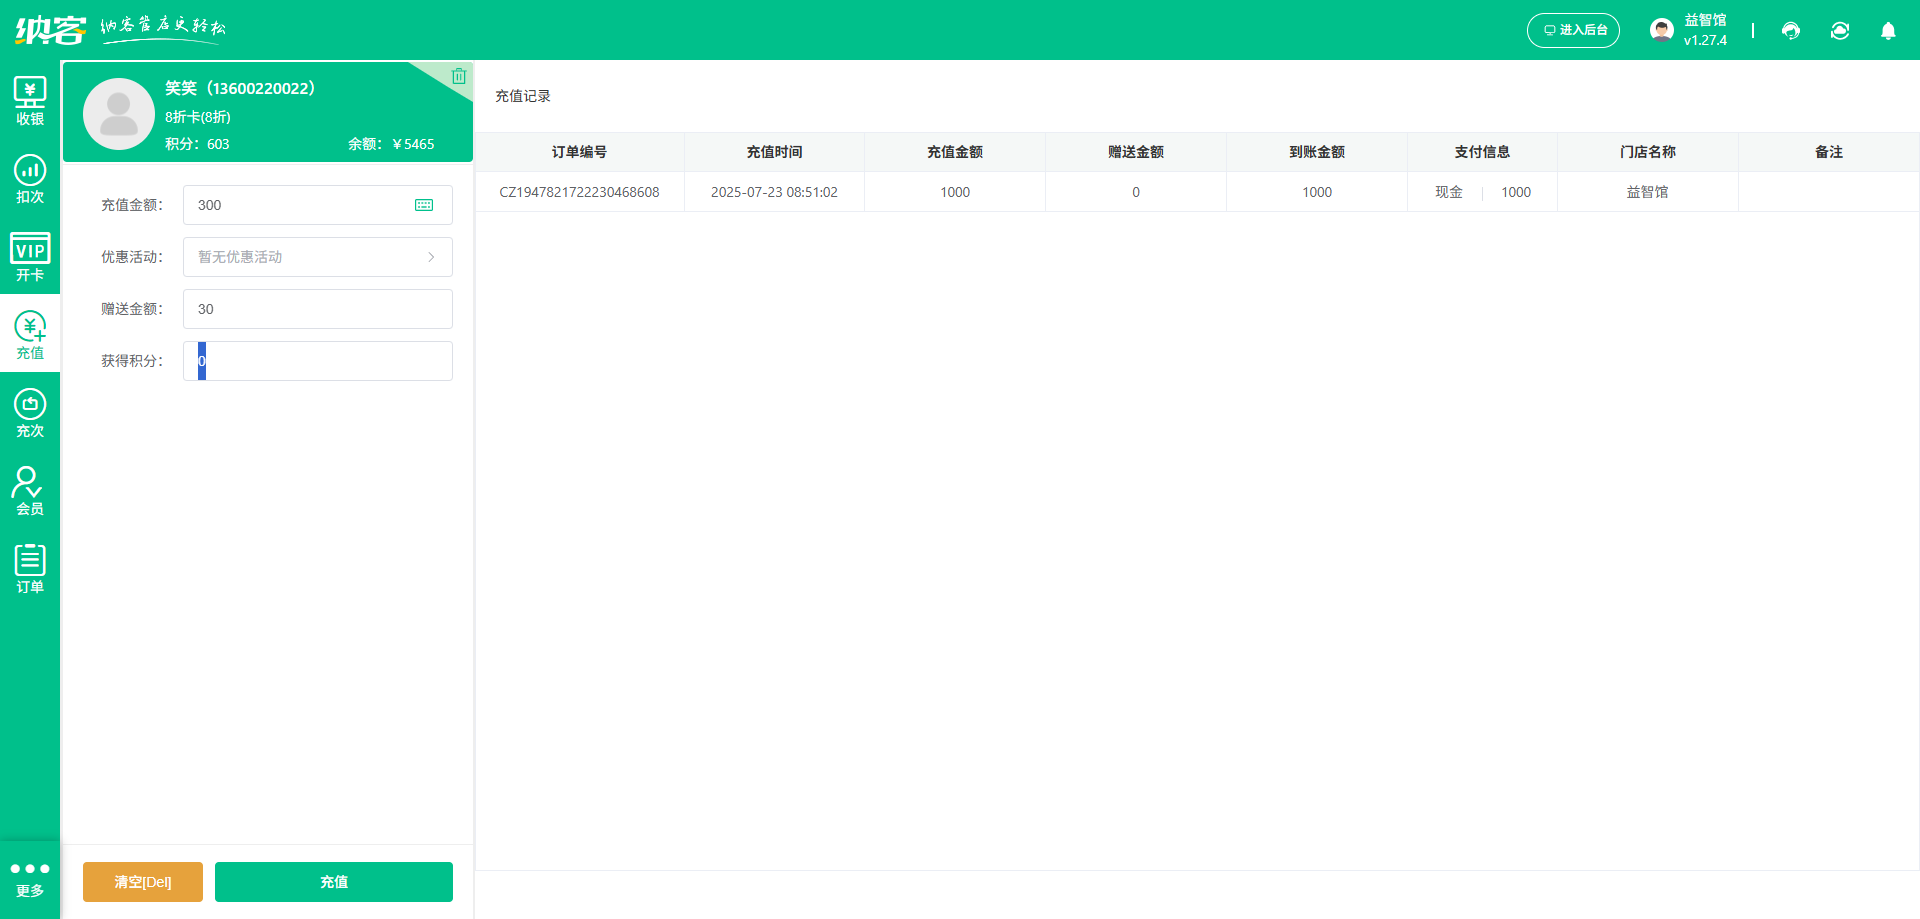Image resolution: width=1920 pixels, height=919 pixels.
Task: Open the 收银 cashier sidebar icon
Action: click(30, 101)
